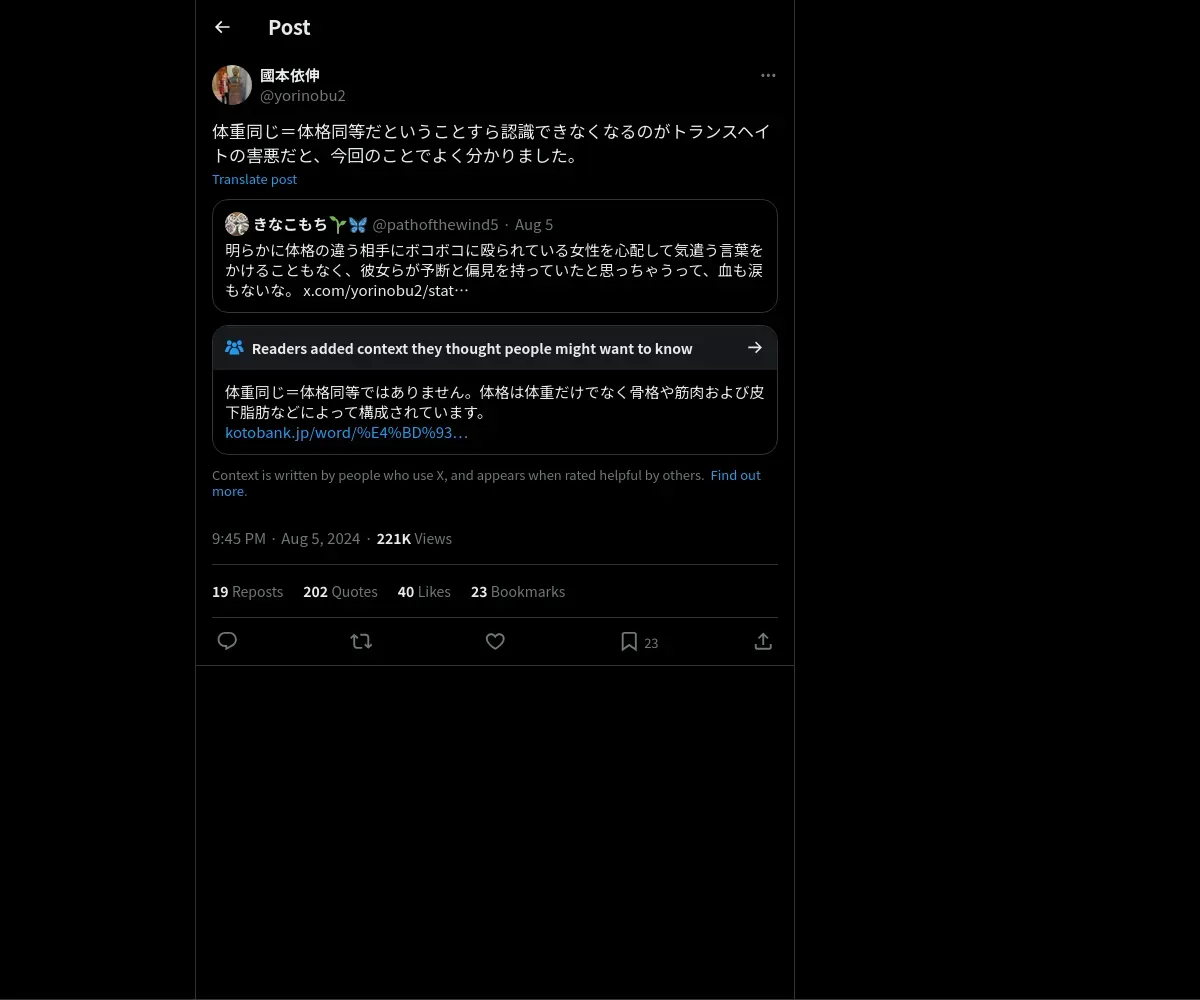The image size is (1200, 1000).
Task: Open the quoted post by @pathofthewind5
Action: [495, 256]
